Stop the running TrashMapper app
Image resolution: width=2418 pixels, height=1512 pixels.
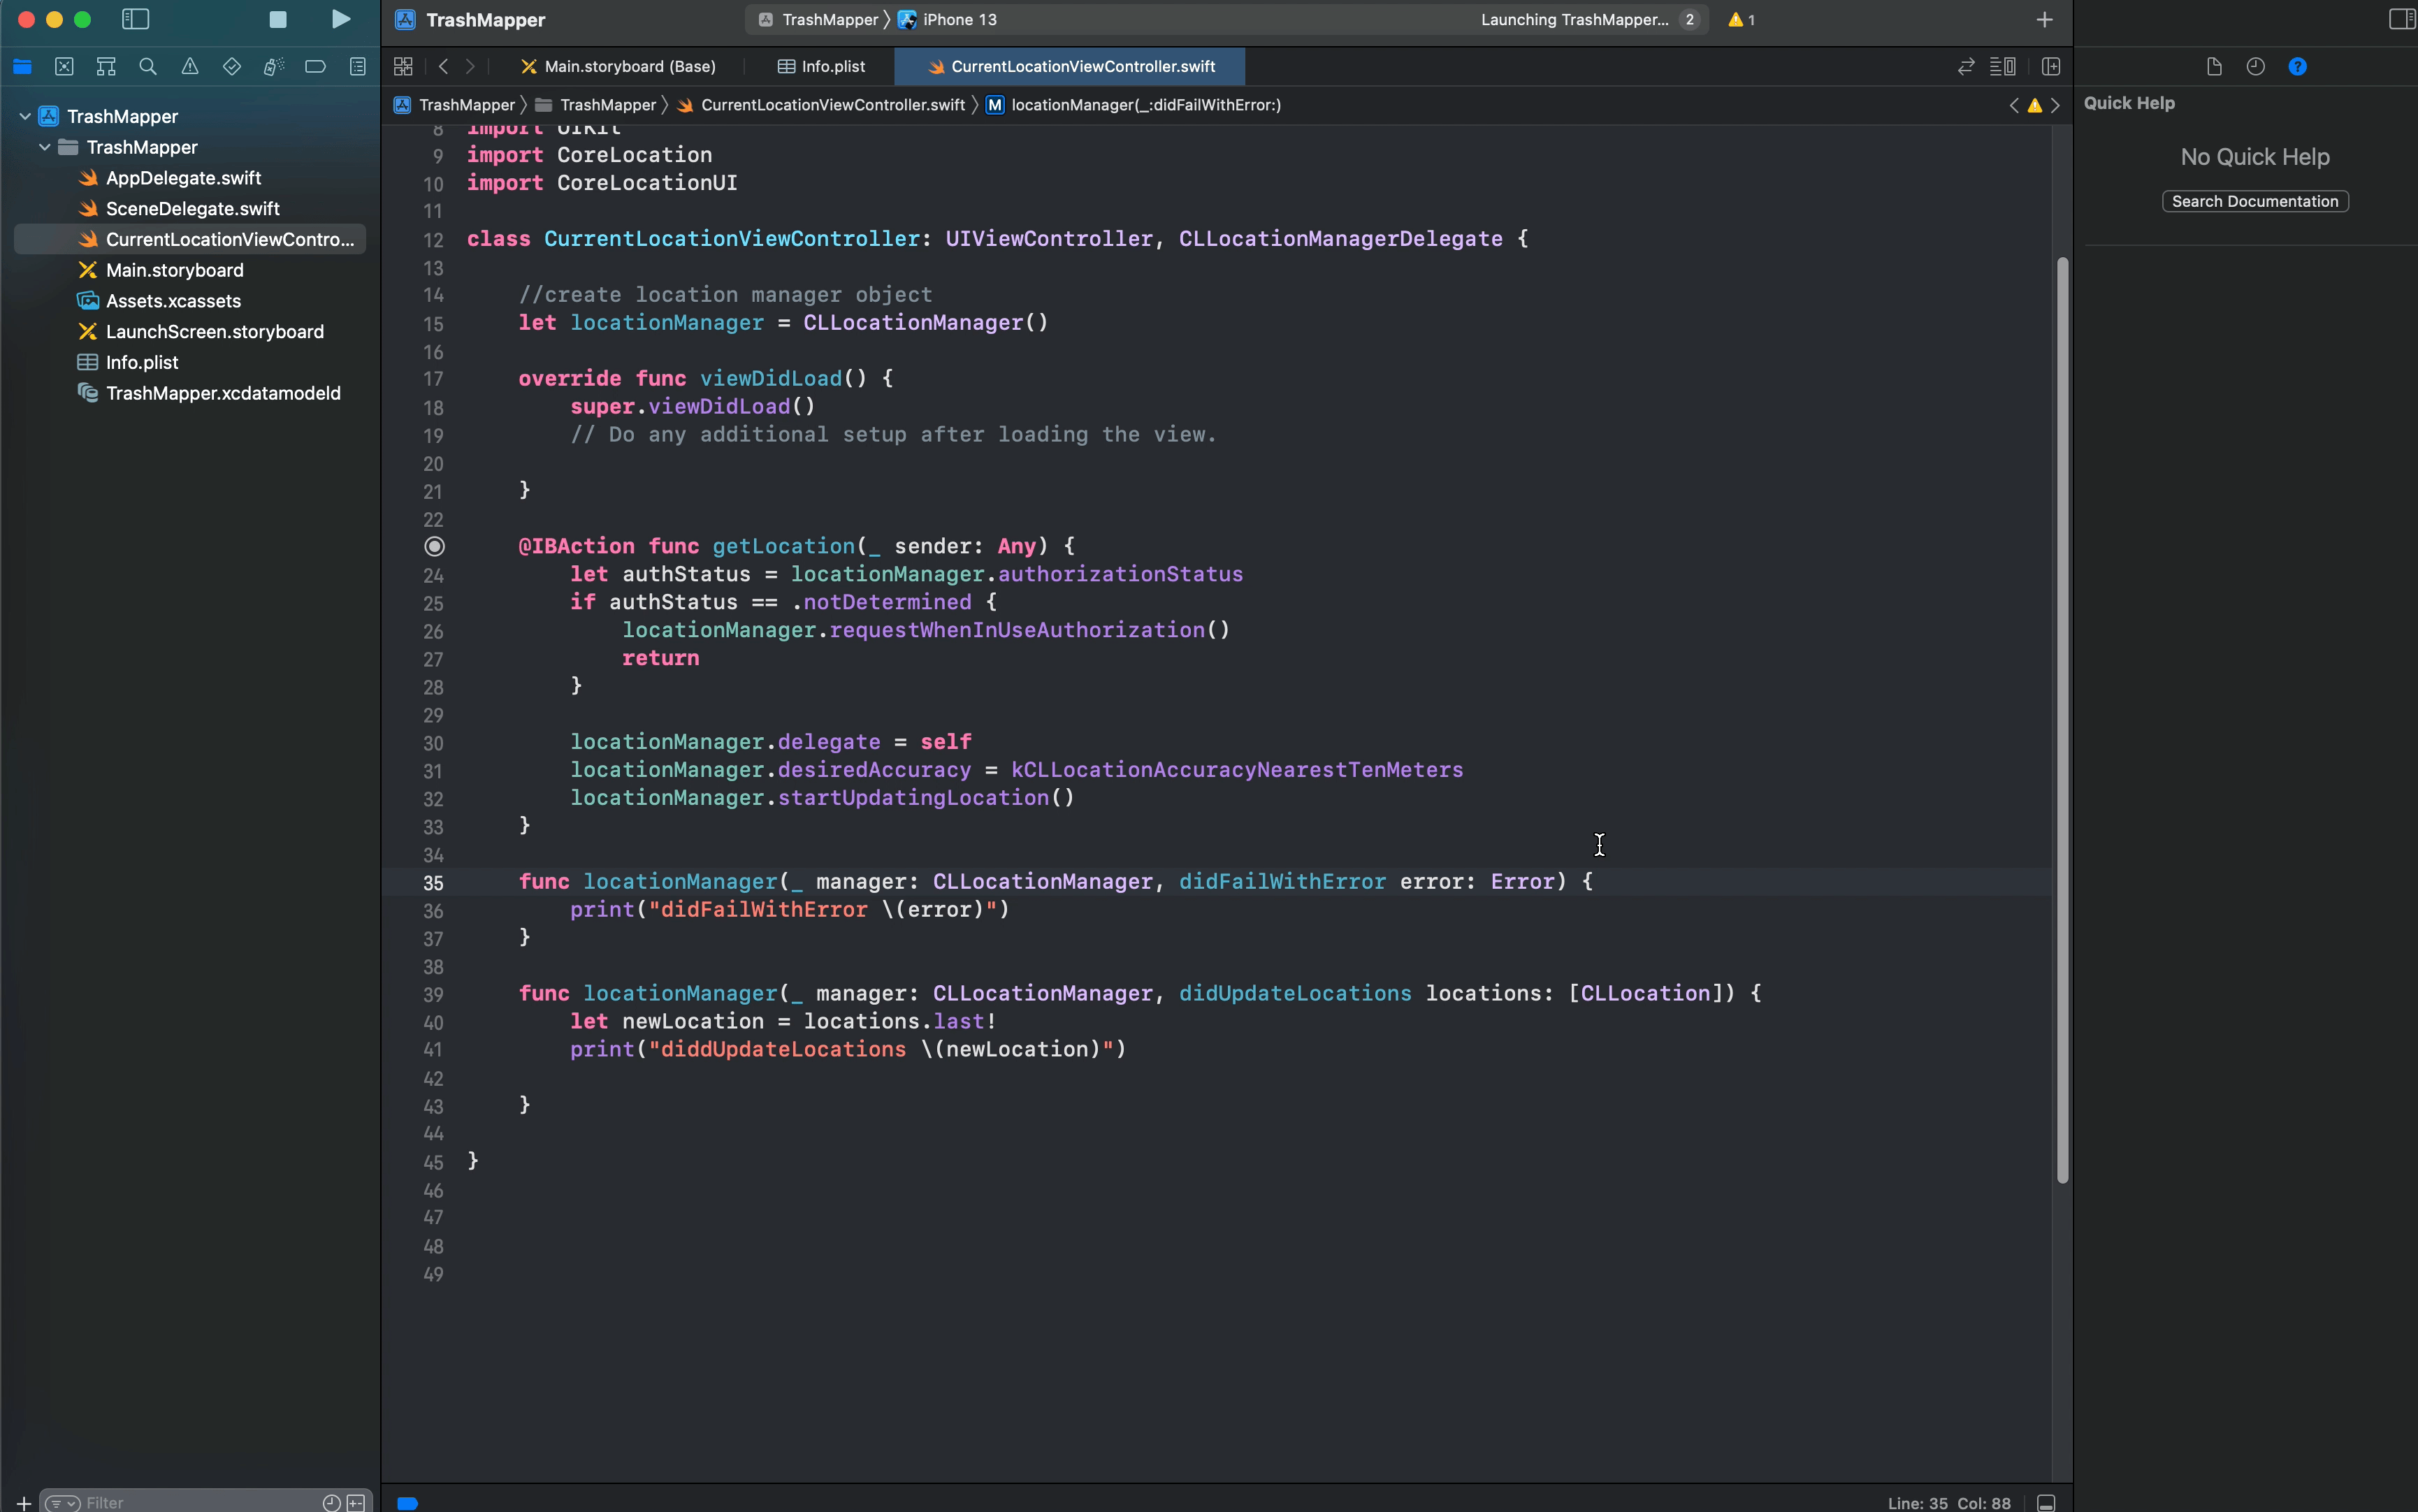(x=278, y=19)
